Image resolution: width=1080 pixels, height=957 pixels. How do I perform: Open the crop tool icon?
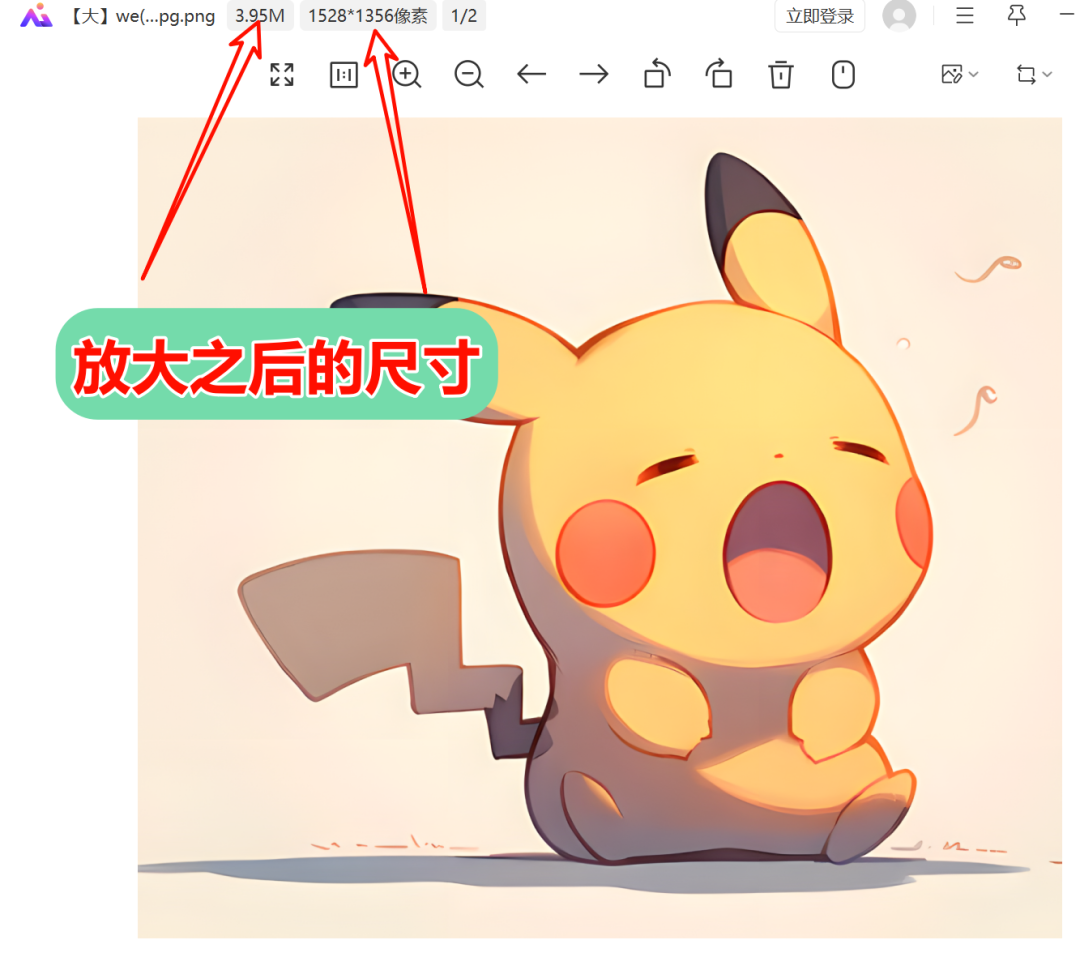(x=1026, y=74)
